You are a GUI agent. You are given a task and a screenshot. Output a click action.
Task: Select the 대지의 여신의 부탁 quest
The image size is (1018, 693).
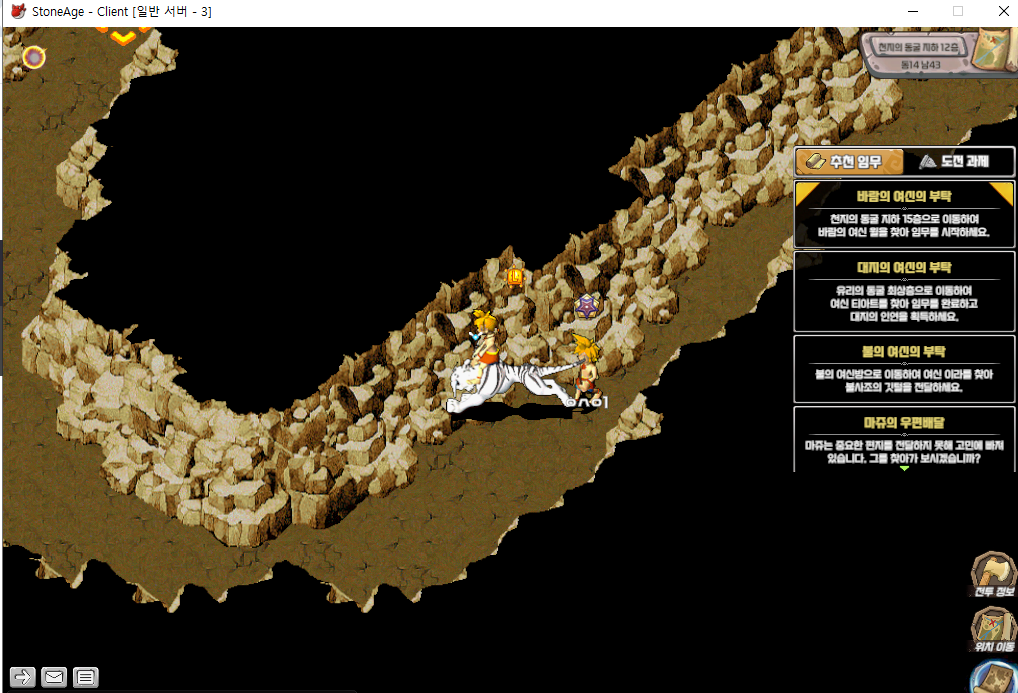904,291
